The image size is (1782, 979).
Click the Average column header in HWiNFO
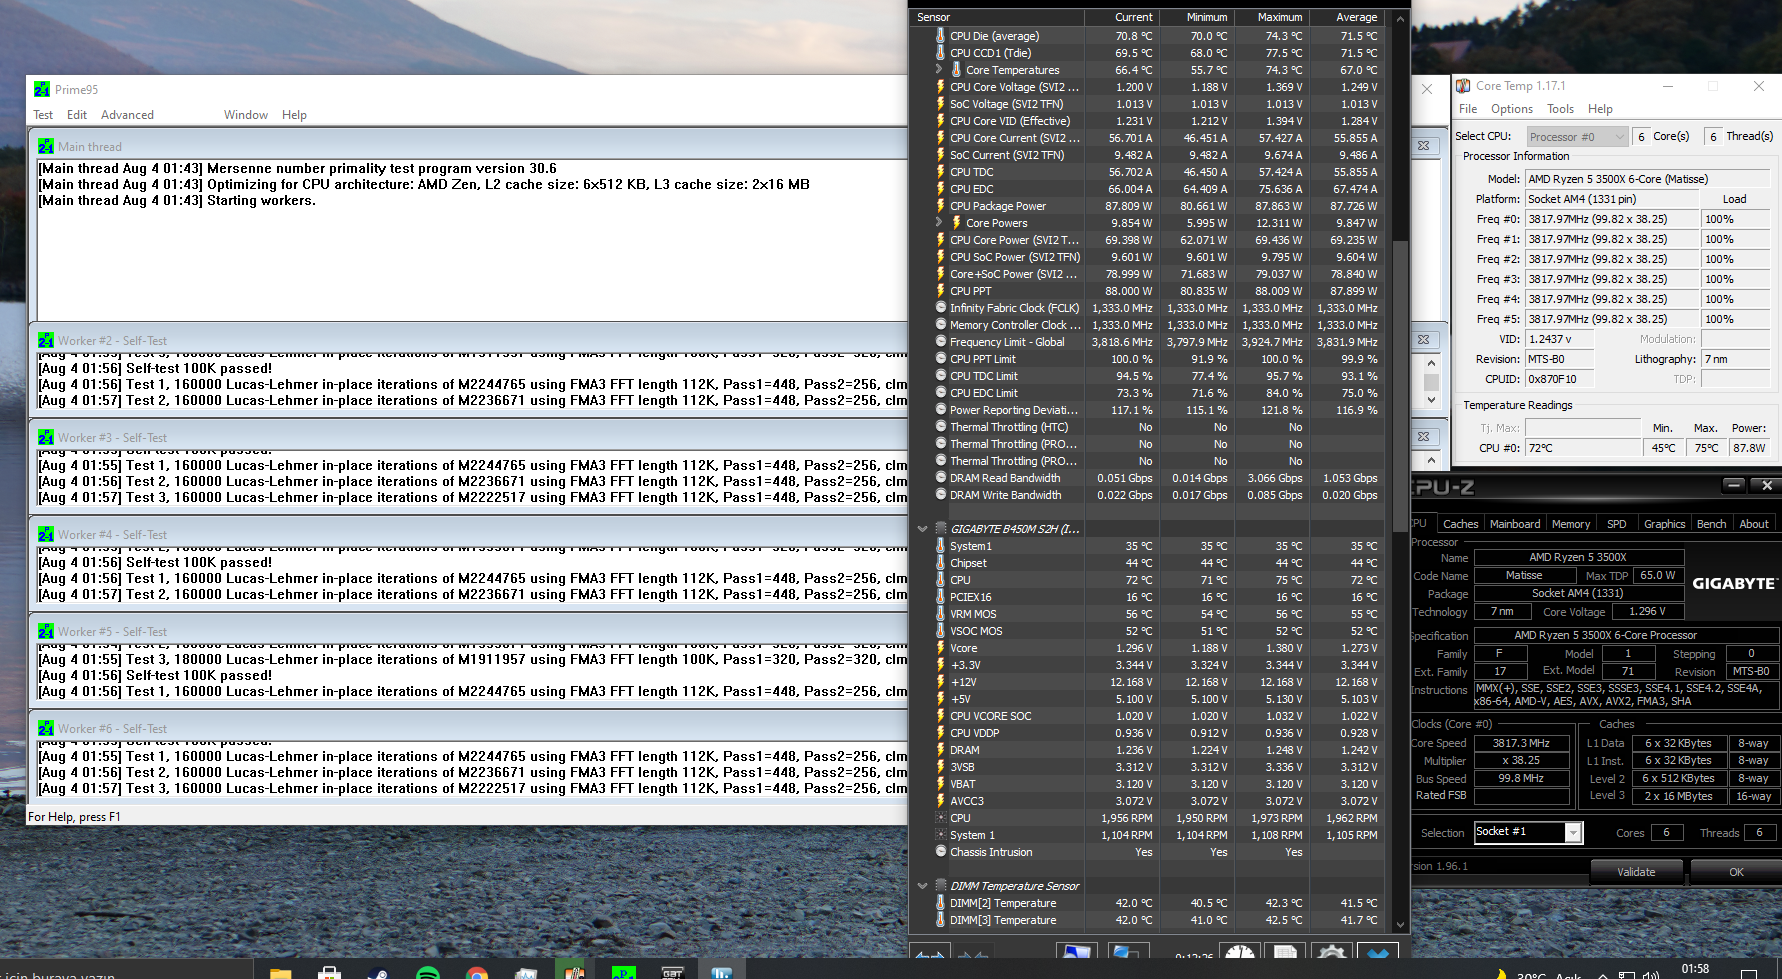point(1346,17)
